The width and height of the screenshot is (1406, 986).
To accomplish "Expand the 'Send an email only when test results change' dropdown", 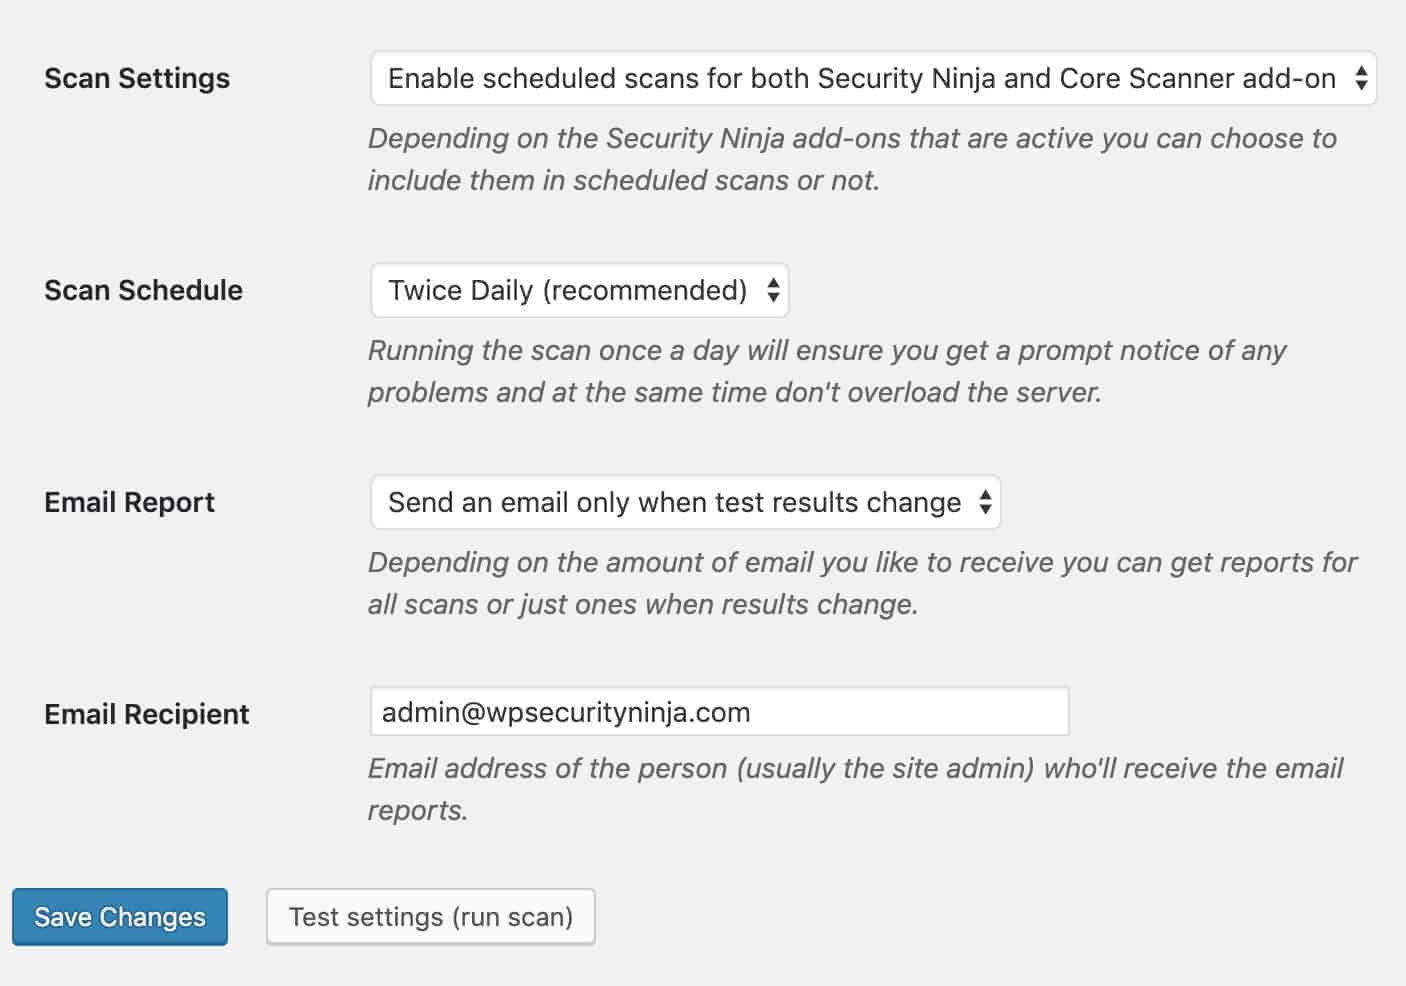I will [685, 502].
